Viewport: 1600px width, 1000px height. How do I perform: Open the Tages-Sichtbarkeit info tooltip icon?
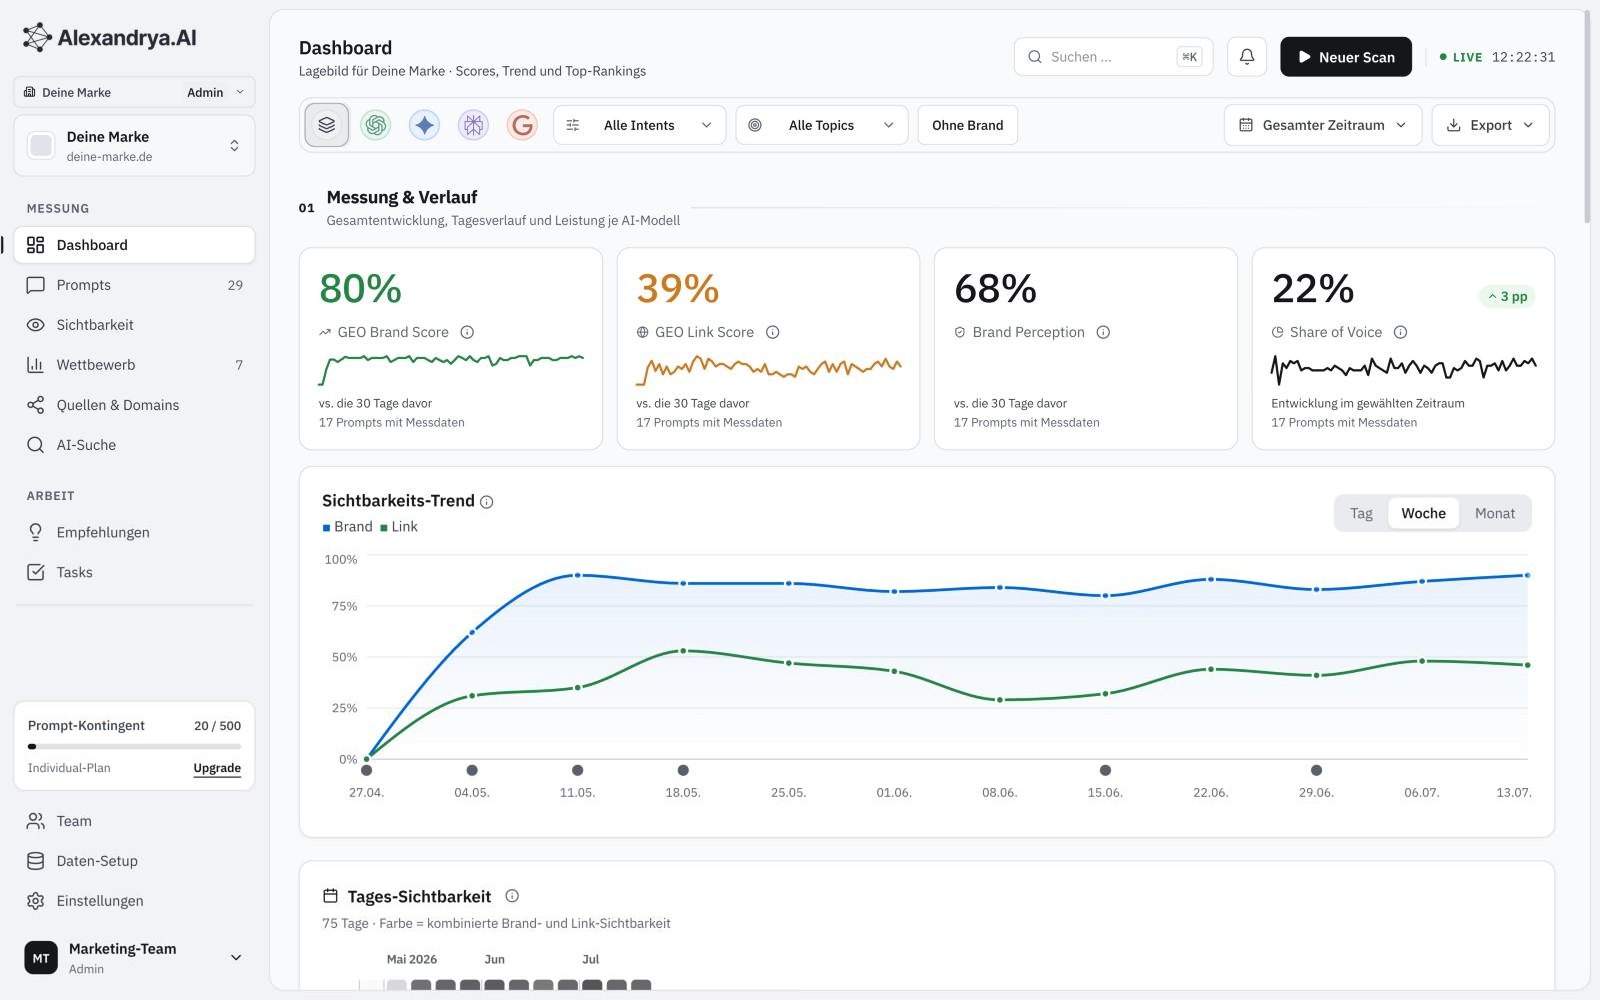[x=512, y=896]
